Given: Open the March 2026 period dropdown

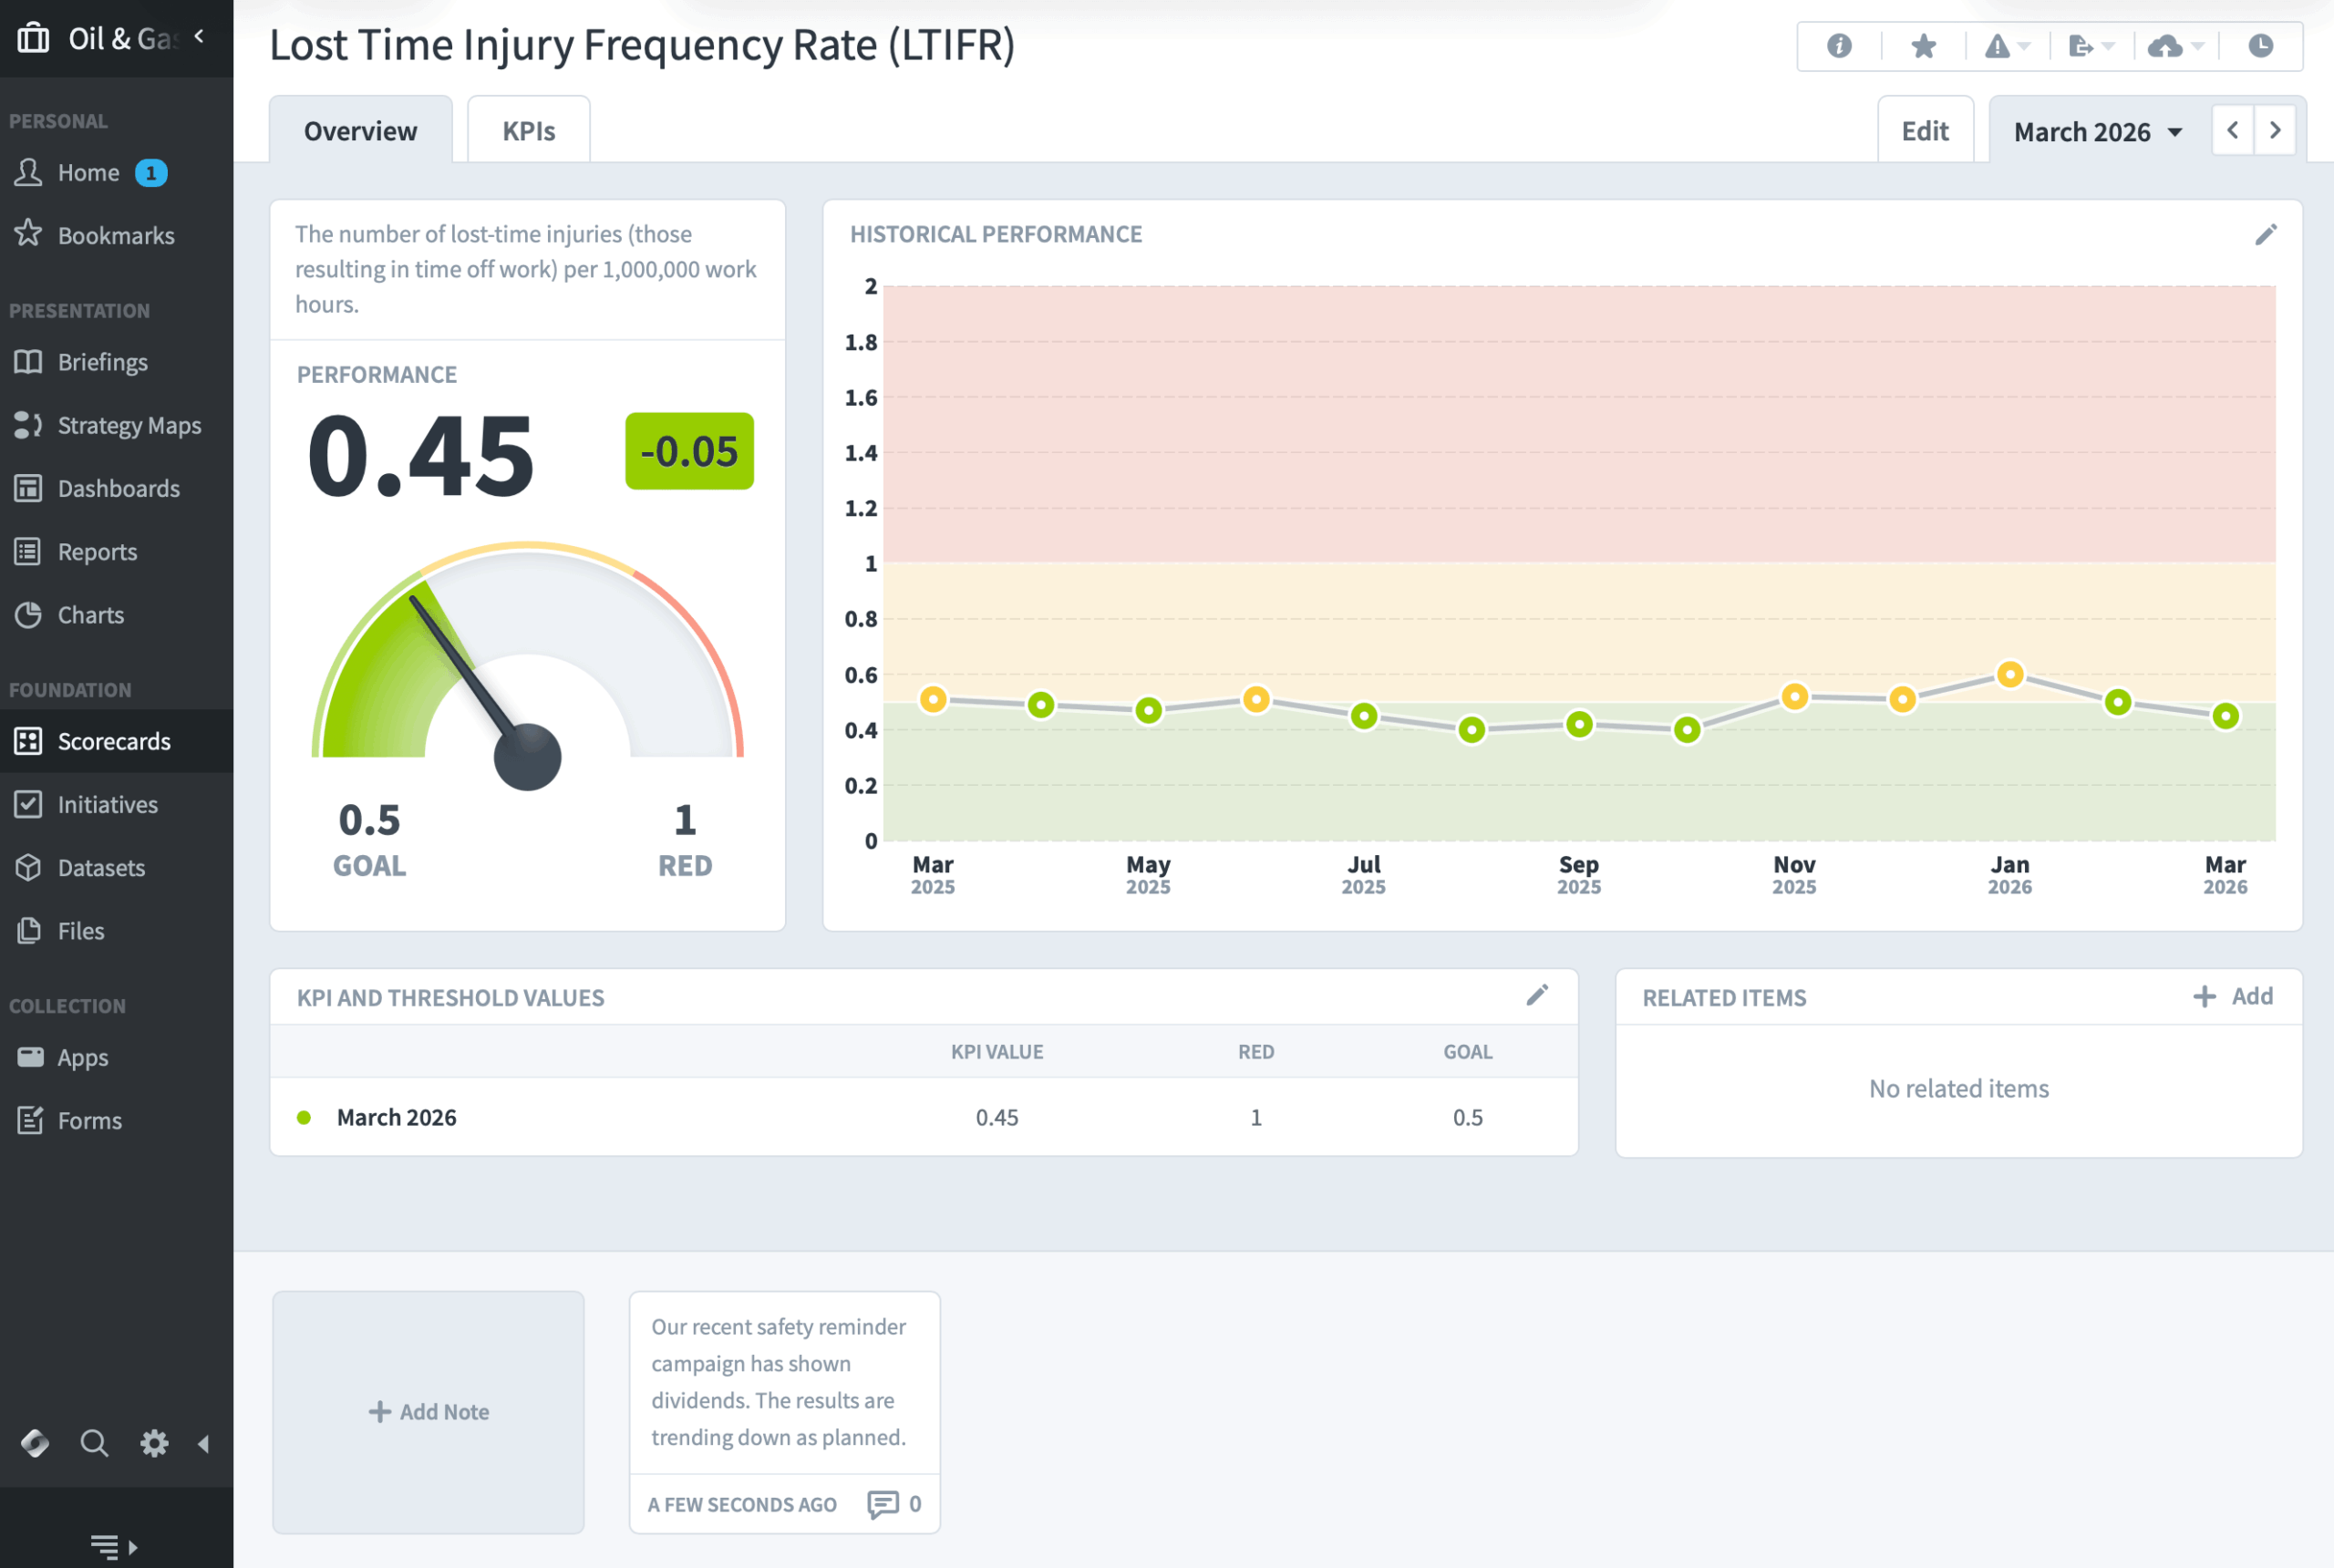Looking at the screenshot, I should click(2095, 130).
